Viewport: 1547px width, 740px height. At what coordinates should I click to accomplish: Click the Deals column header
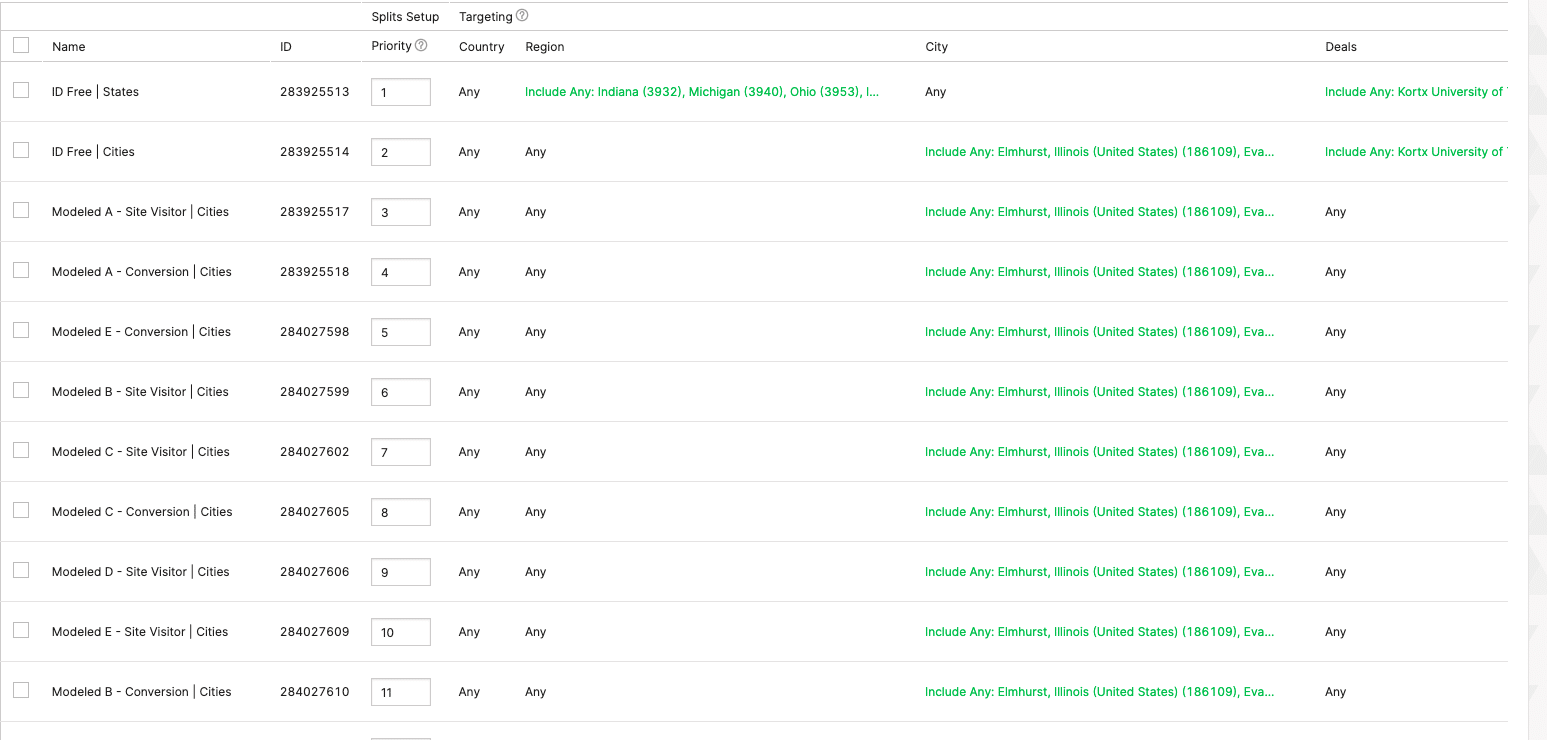pyautogui.click(x=1340, y=47)
